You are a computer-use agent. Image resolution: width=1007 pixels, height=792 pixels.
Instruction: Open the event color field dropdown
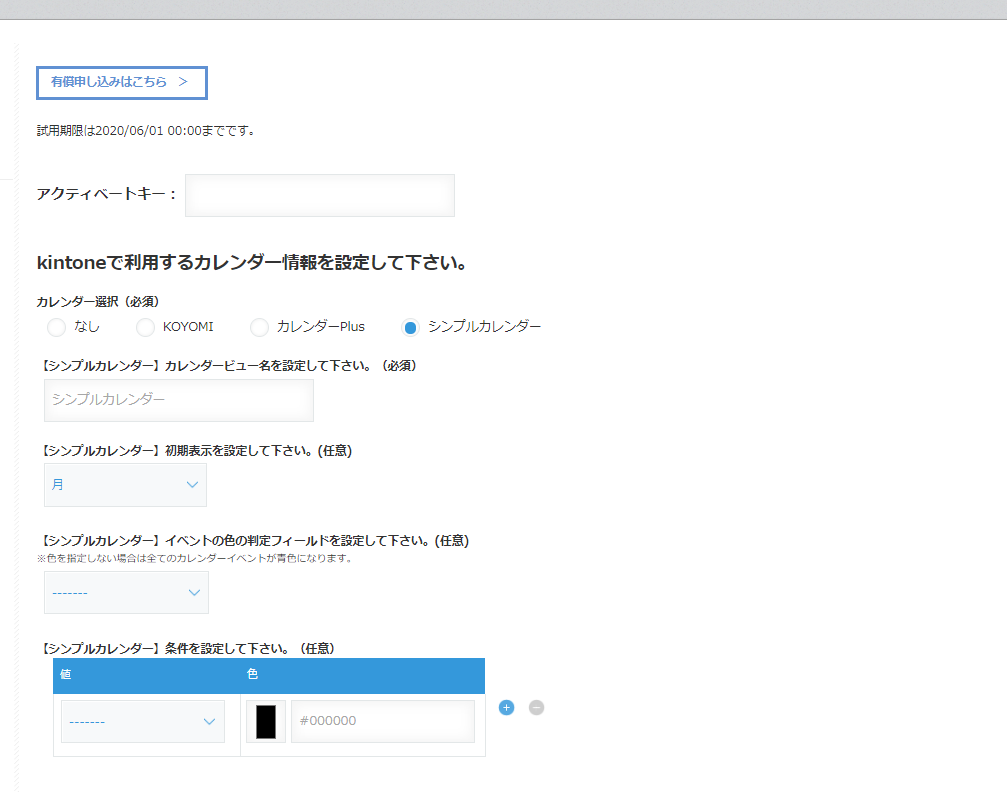[x=127, y=592]
